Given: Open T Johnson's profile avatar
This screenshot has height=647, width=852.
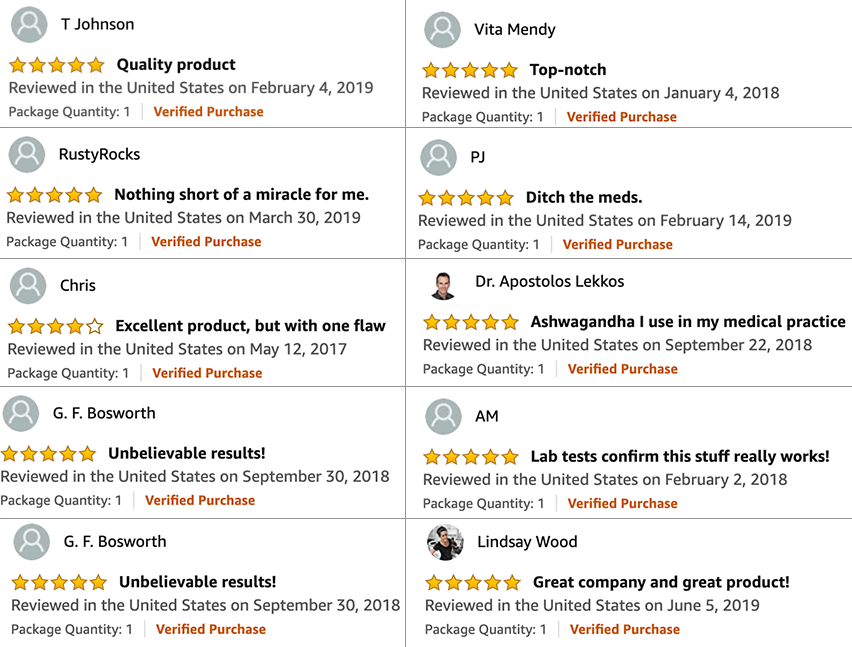Looking at the screenshot, I should pyautogui.click(x=29, y=24).
